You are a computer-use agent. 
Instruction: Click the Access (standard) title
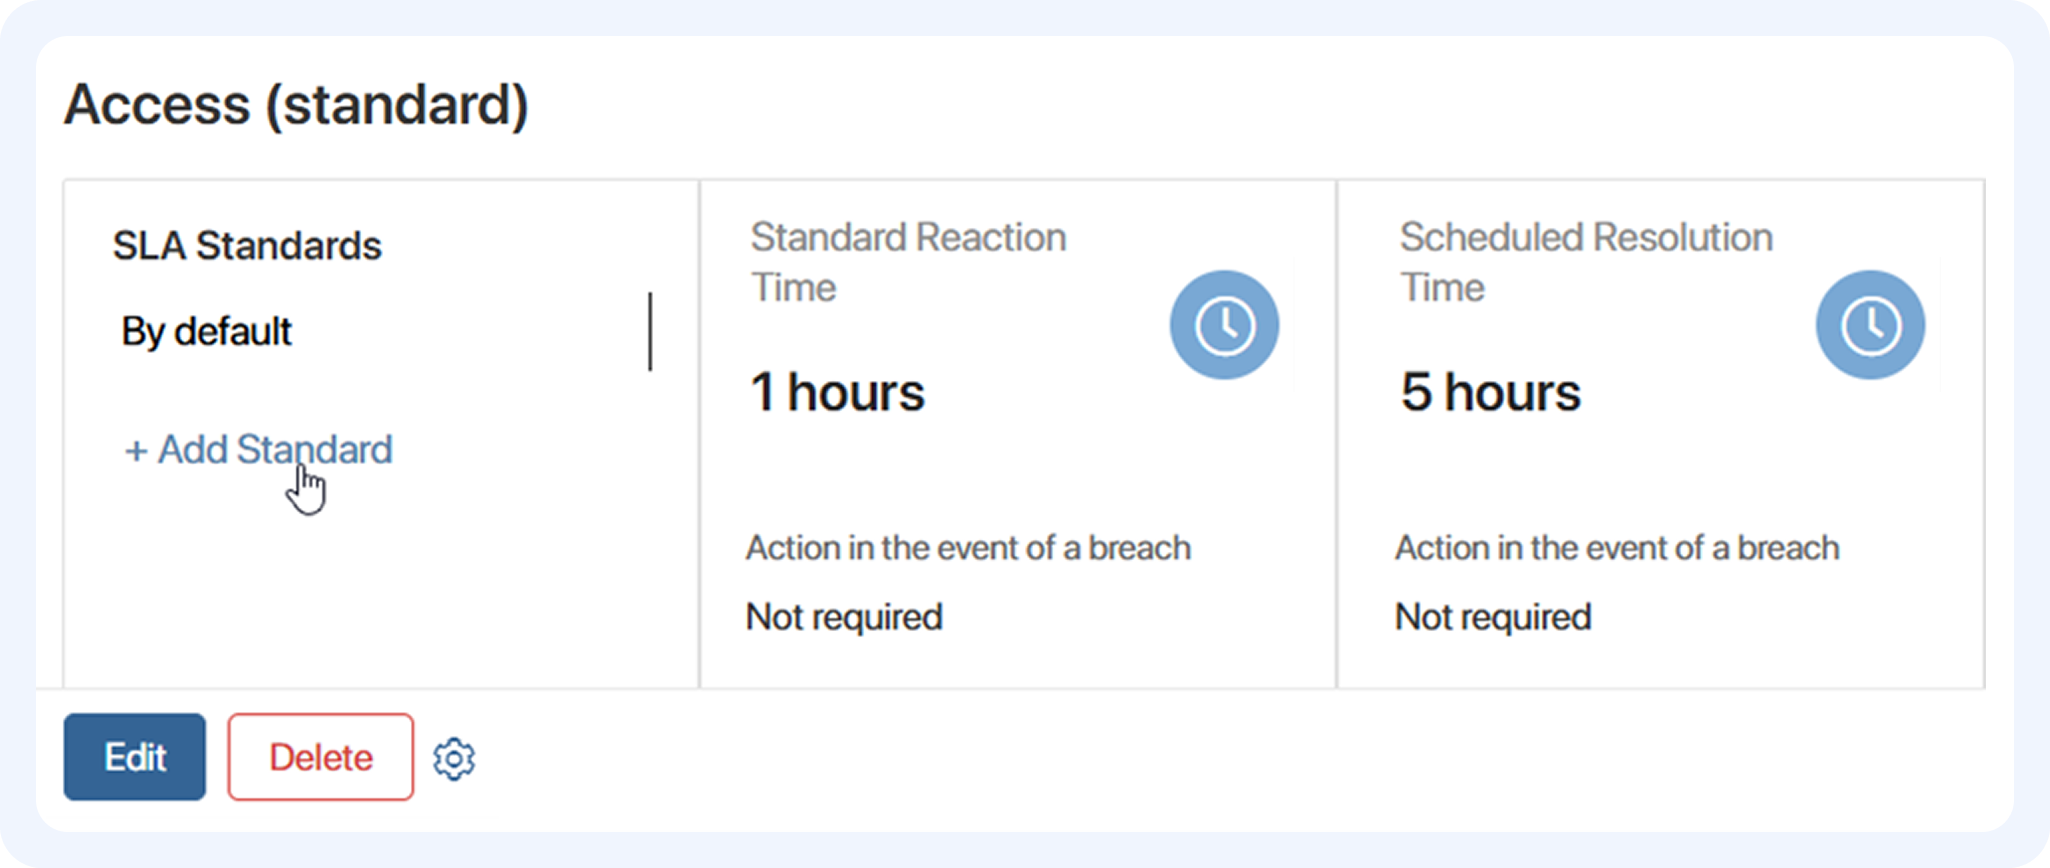296,105
